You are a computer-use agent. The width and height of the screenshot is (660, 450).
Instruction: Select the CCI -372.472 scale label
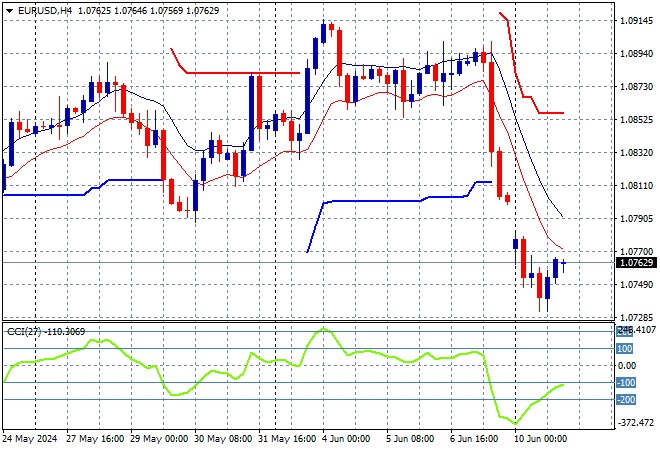636,423
